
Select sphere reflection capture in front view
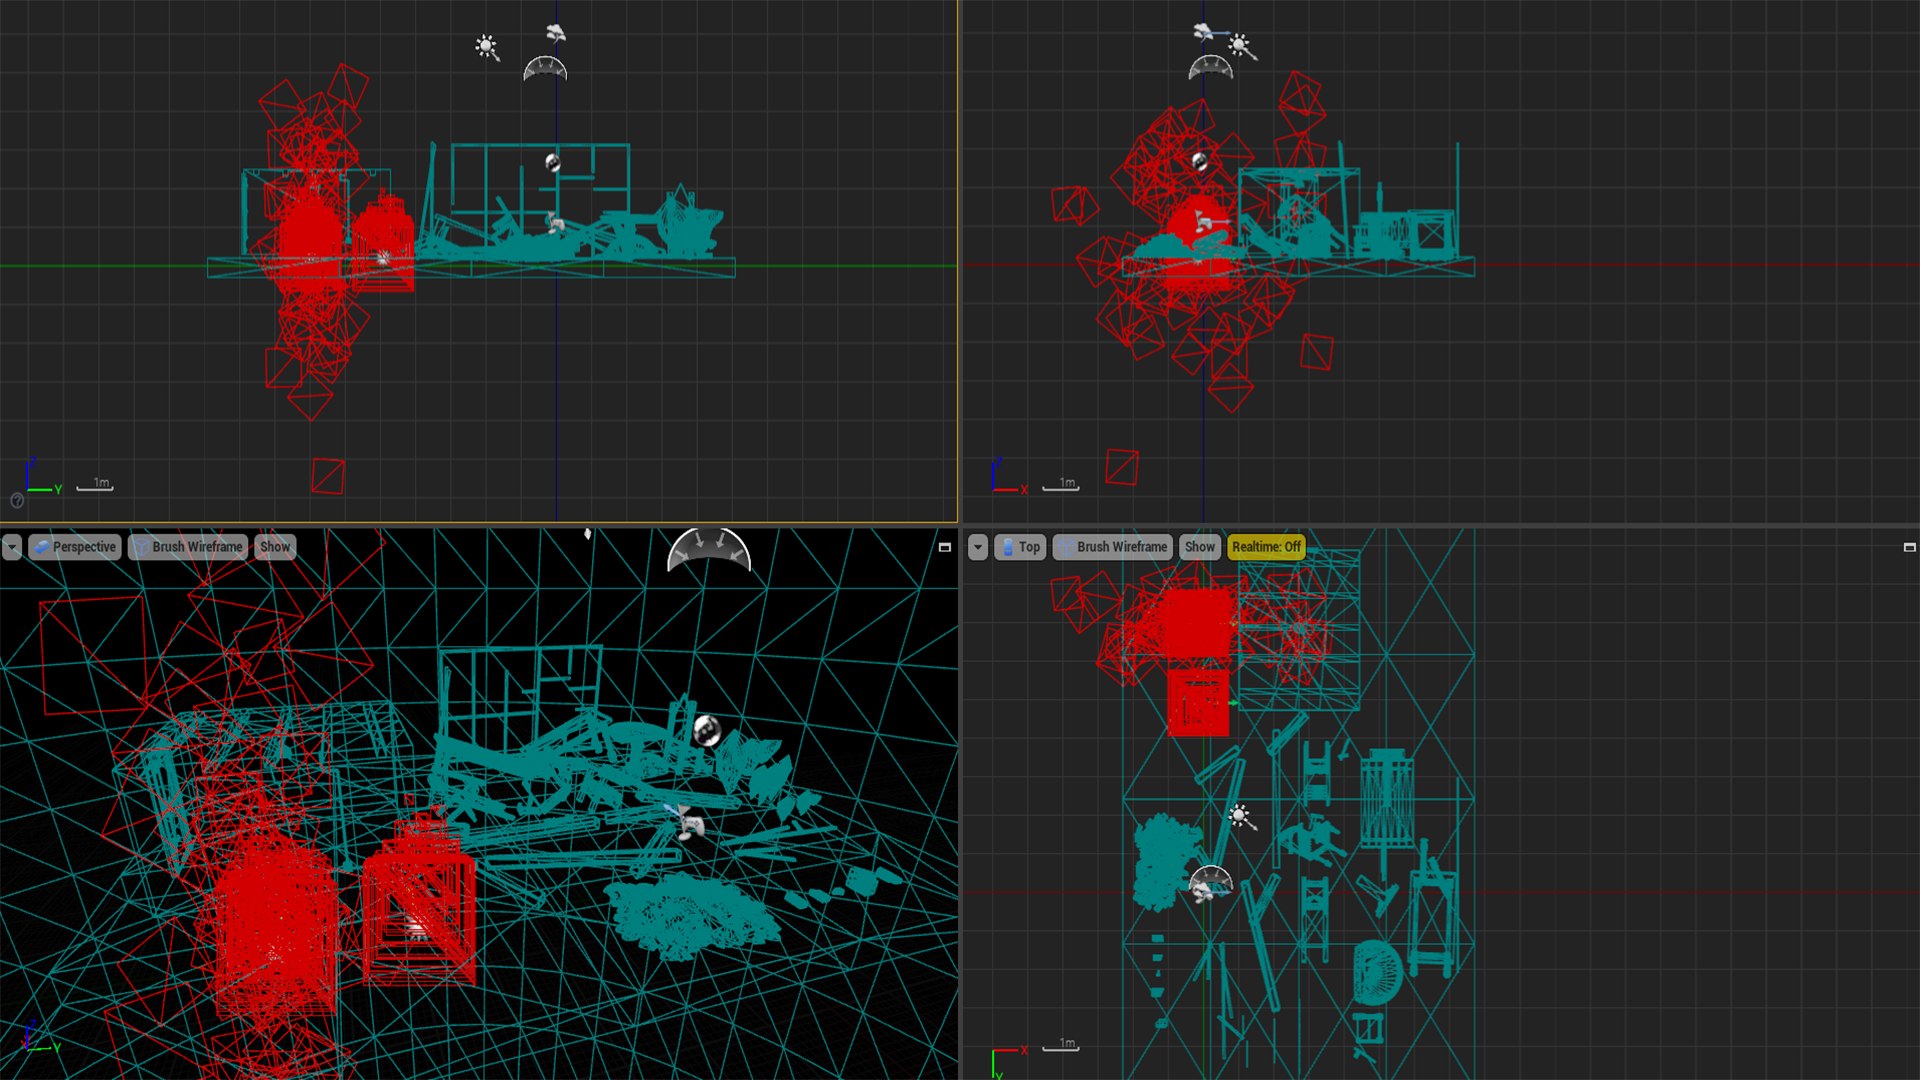pyautogui.click(x=553, y=162)
